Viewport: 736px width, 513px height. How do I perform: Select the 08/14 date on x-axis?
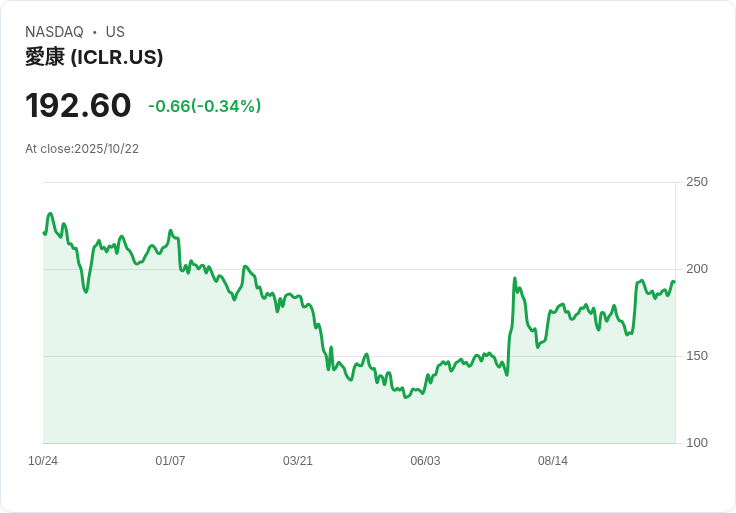pyautogui.click(x=553, y=461)
